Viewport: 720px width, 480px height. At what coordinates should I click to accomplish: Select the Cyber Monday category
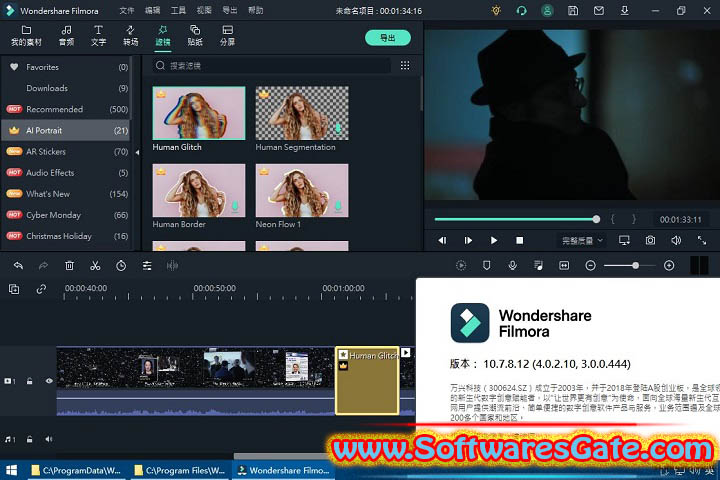[66, 215]
